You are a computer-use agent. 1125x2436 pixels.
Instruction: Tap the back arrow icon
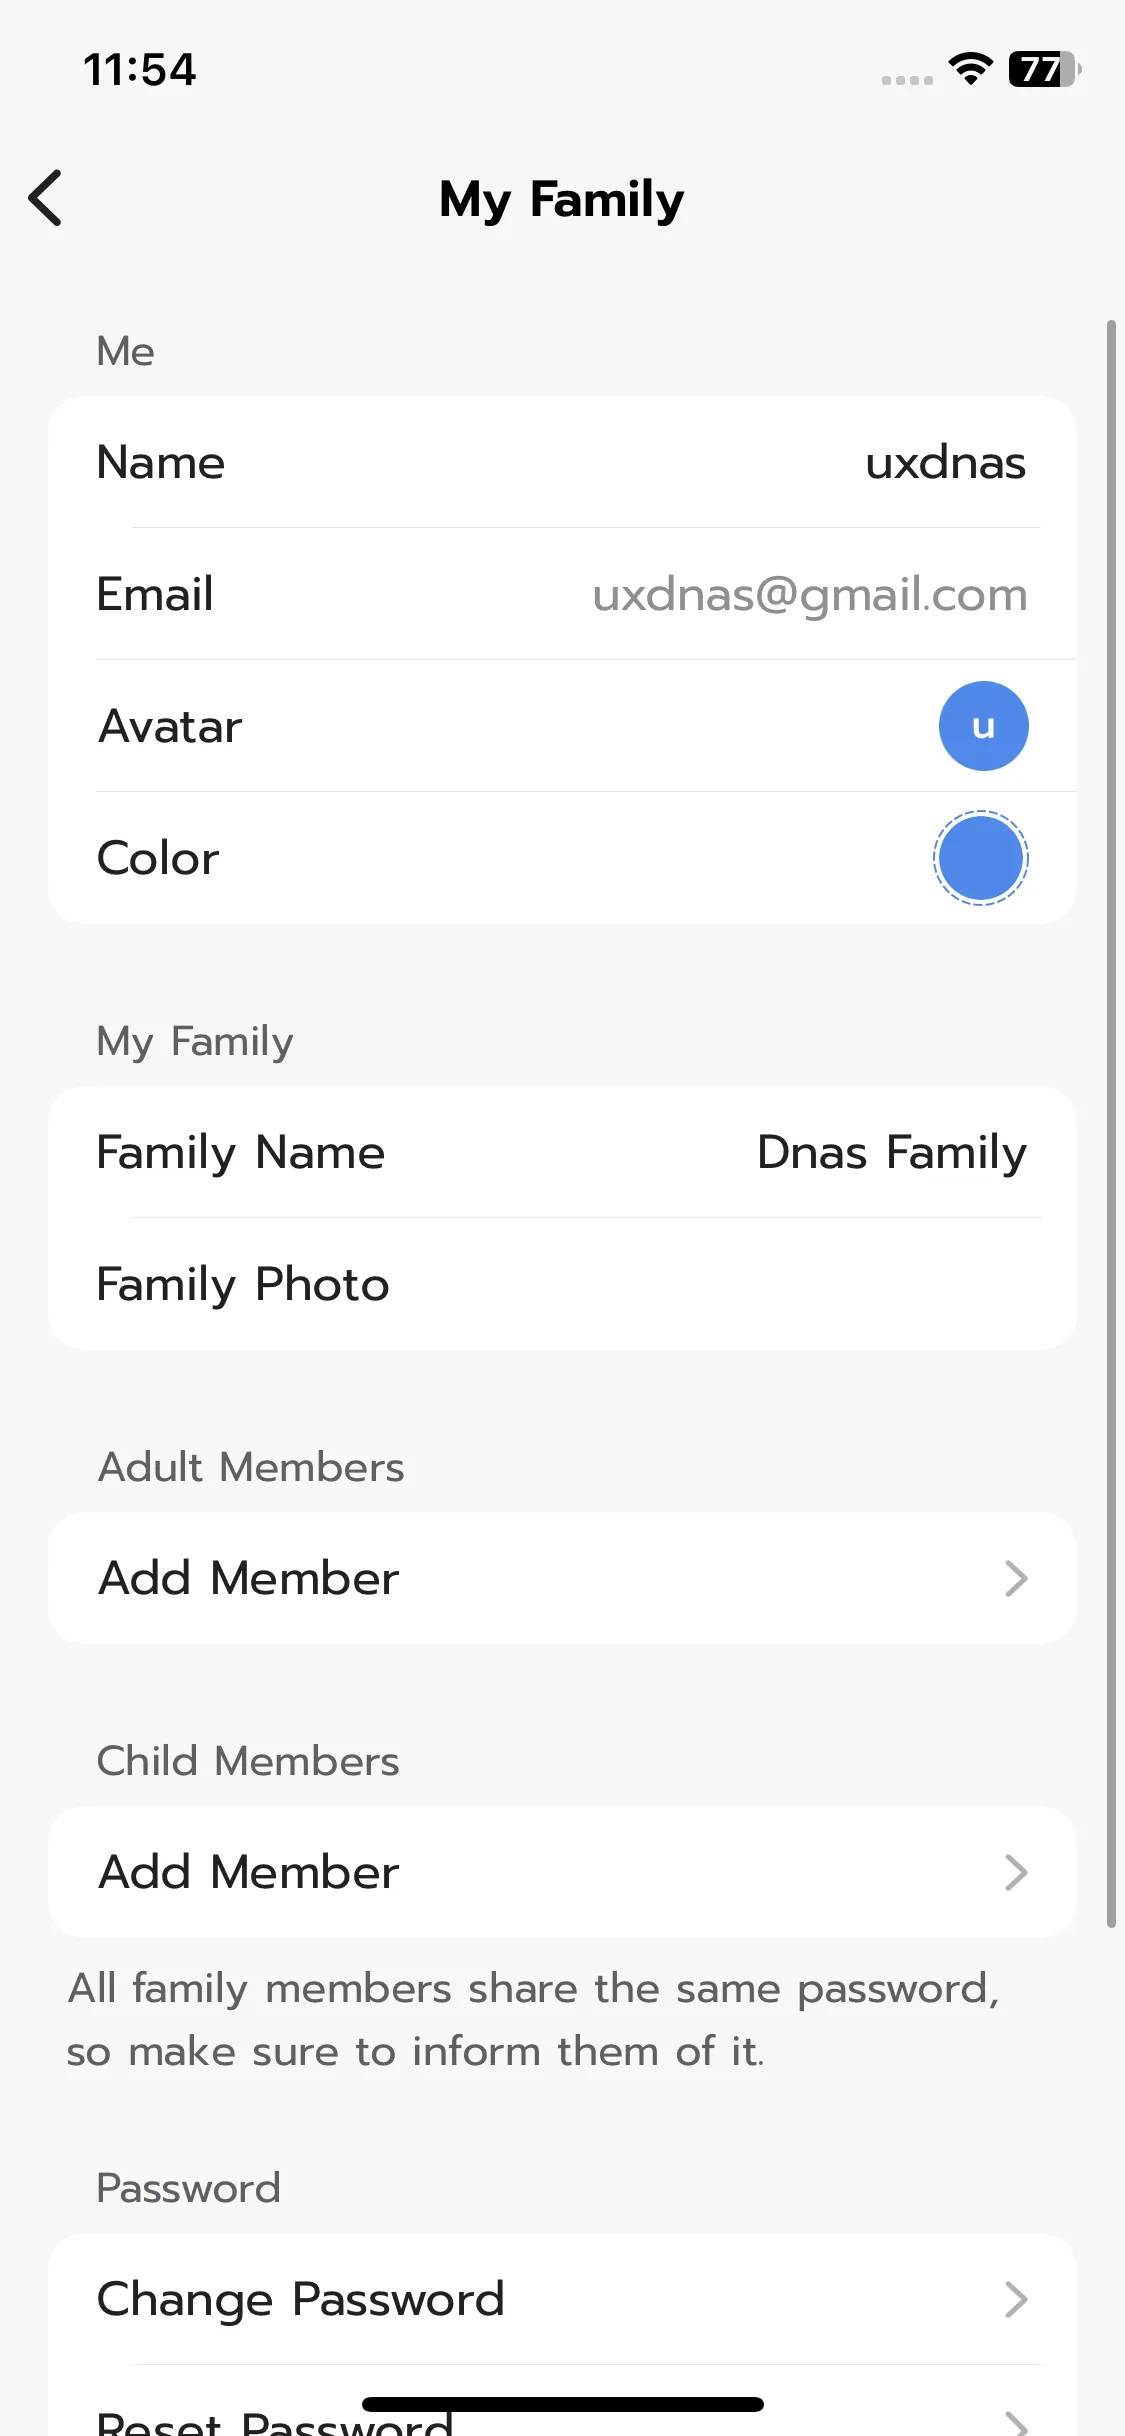click(46, 198)
